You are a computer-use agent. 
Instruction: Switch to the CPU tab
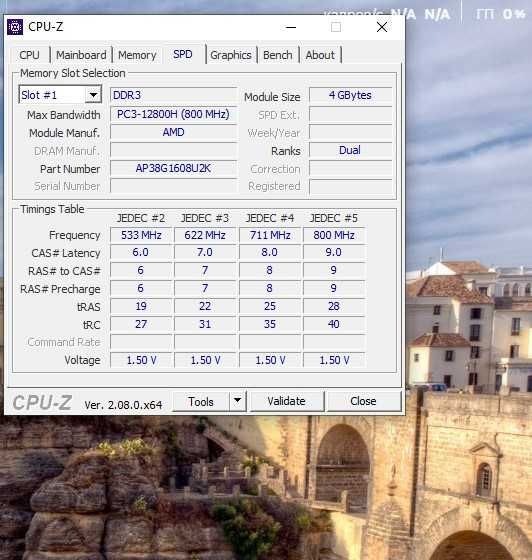(29, 55)
